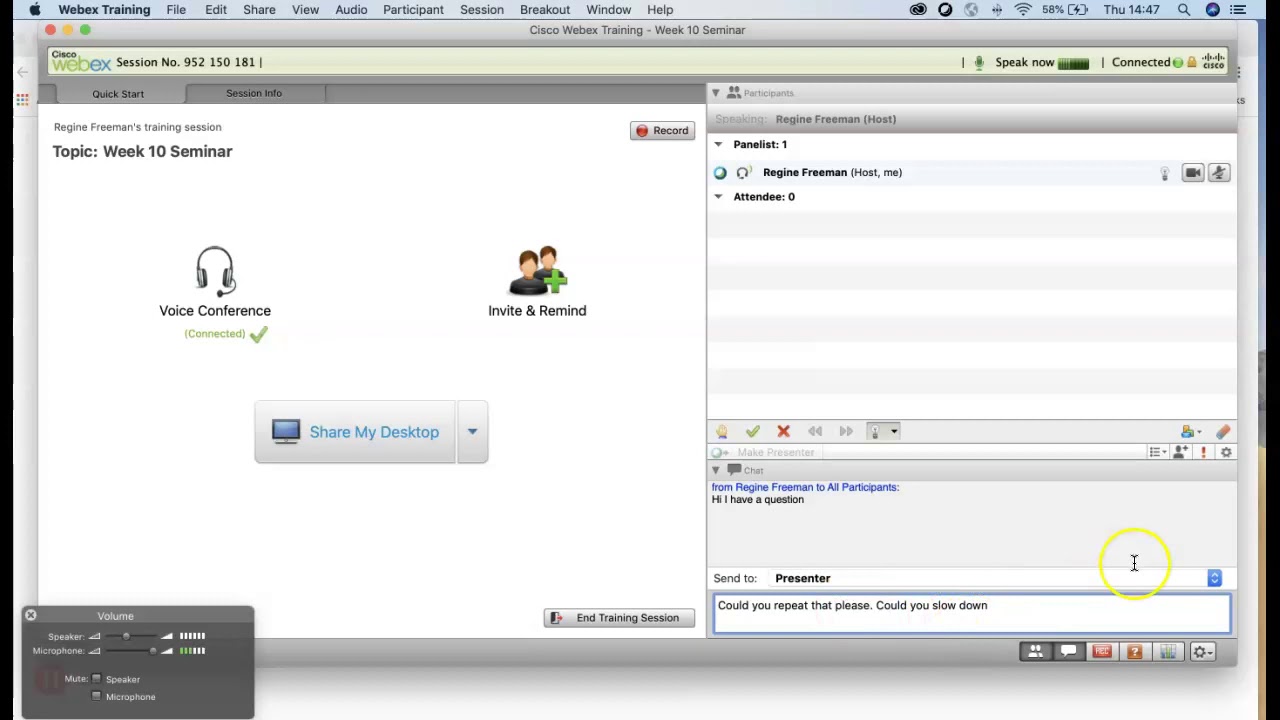Click the lock icon beside Connected status
1280x720 pixels.
[x=1192, y=62]
